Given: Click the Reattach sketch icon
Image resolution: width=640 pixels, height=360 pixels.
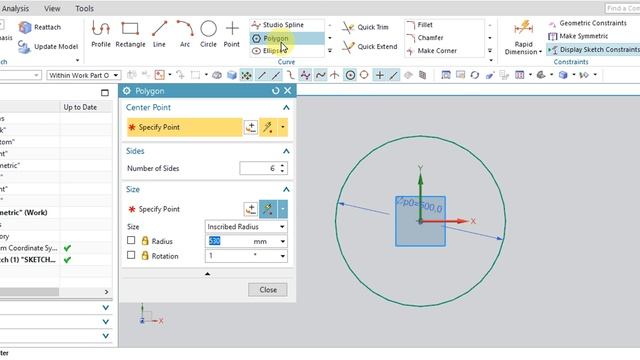Looking at the screenshot, I should 25,27.
